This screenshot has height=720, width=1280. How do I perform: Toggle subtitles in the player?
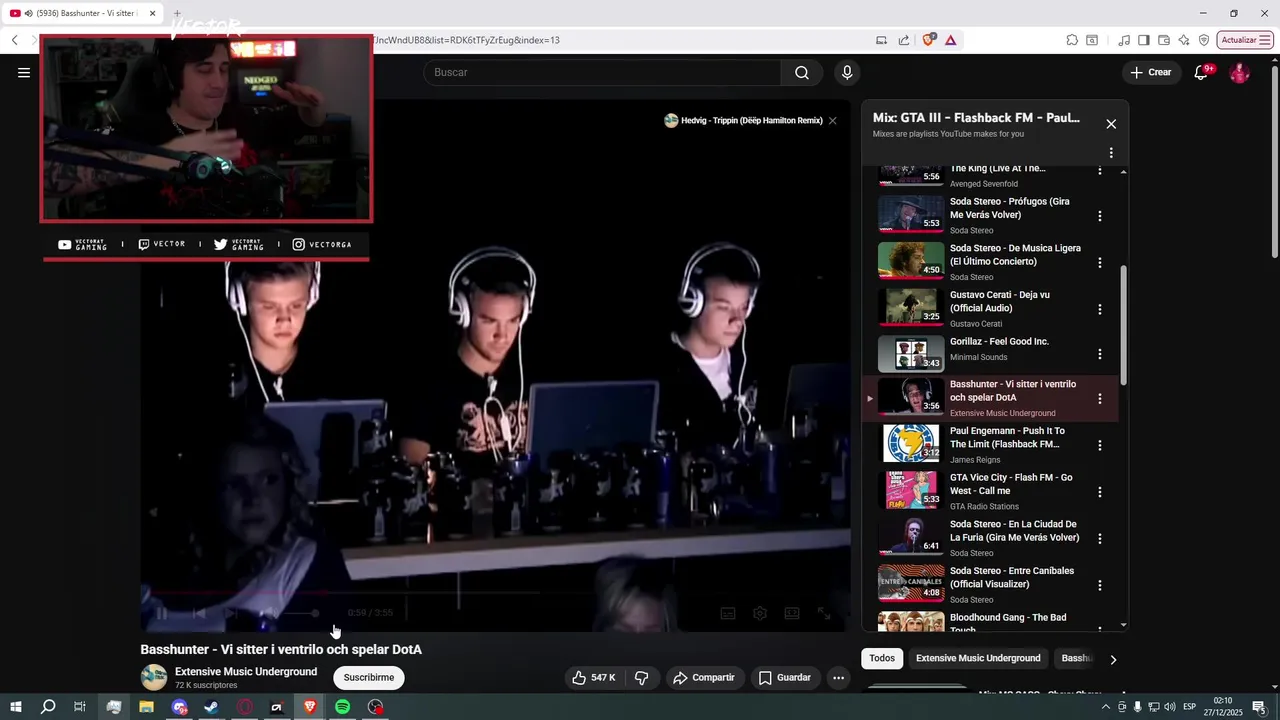(x=728, y=613)
